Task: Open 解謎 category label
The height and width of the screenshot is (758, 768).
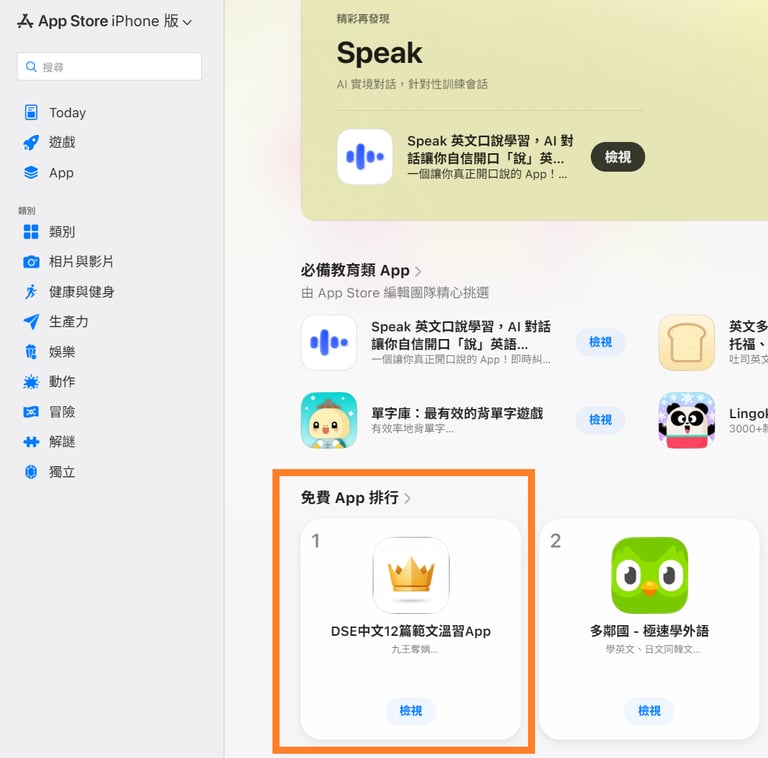Action: point(62,442)
